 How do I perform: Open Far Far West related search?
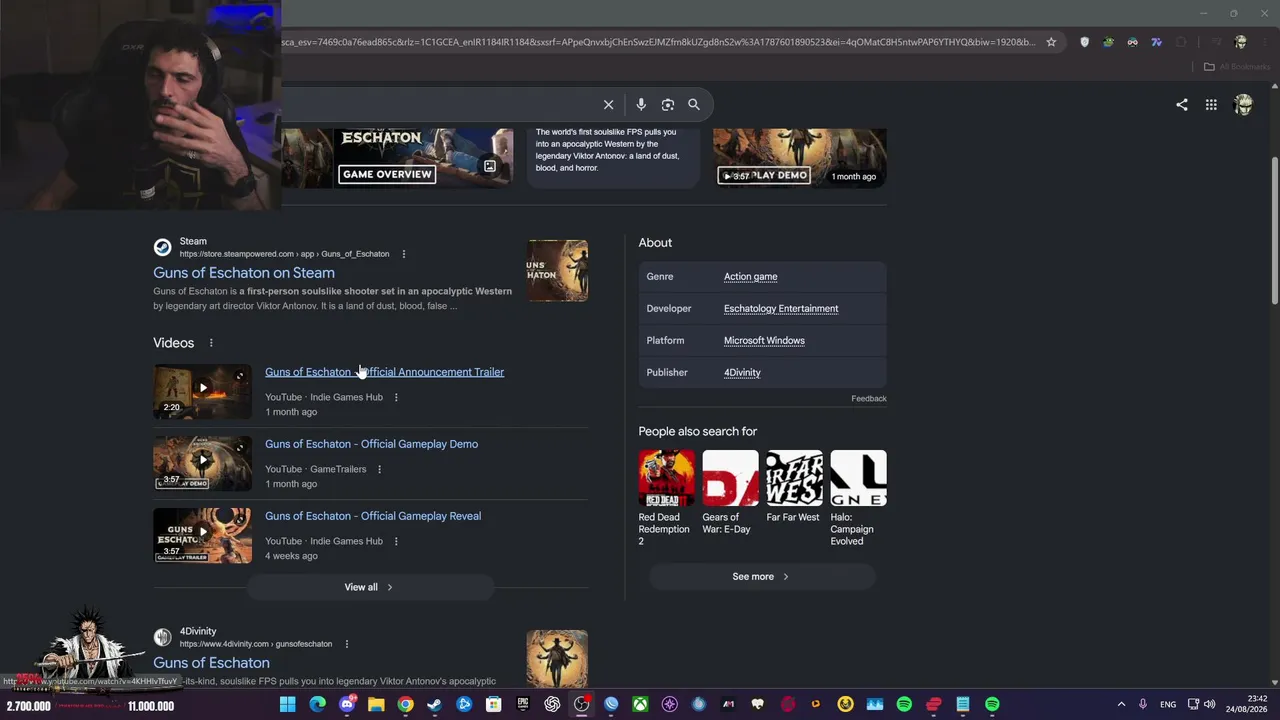[x=794, y=487]
